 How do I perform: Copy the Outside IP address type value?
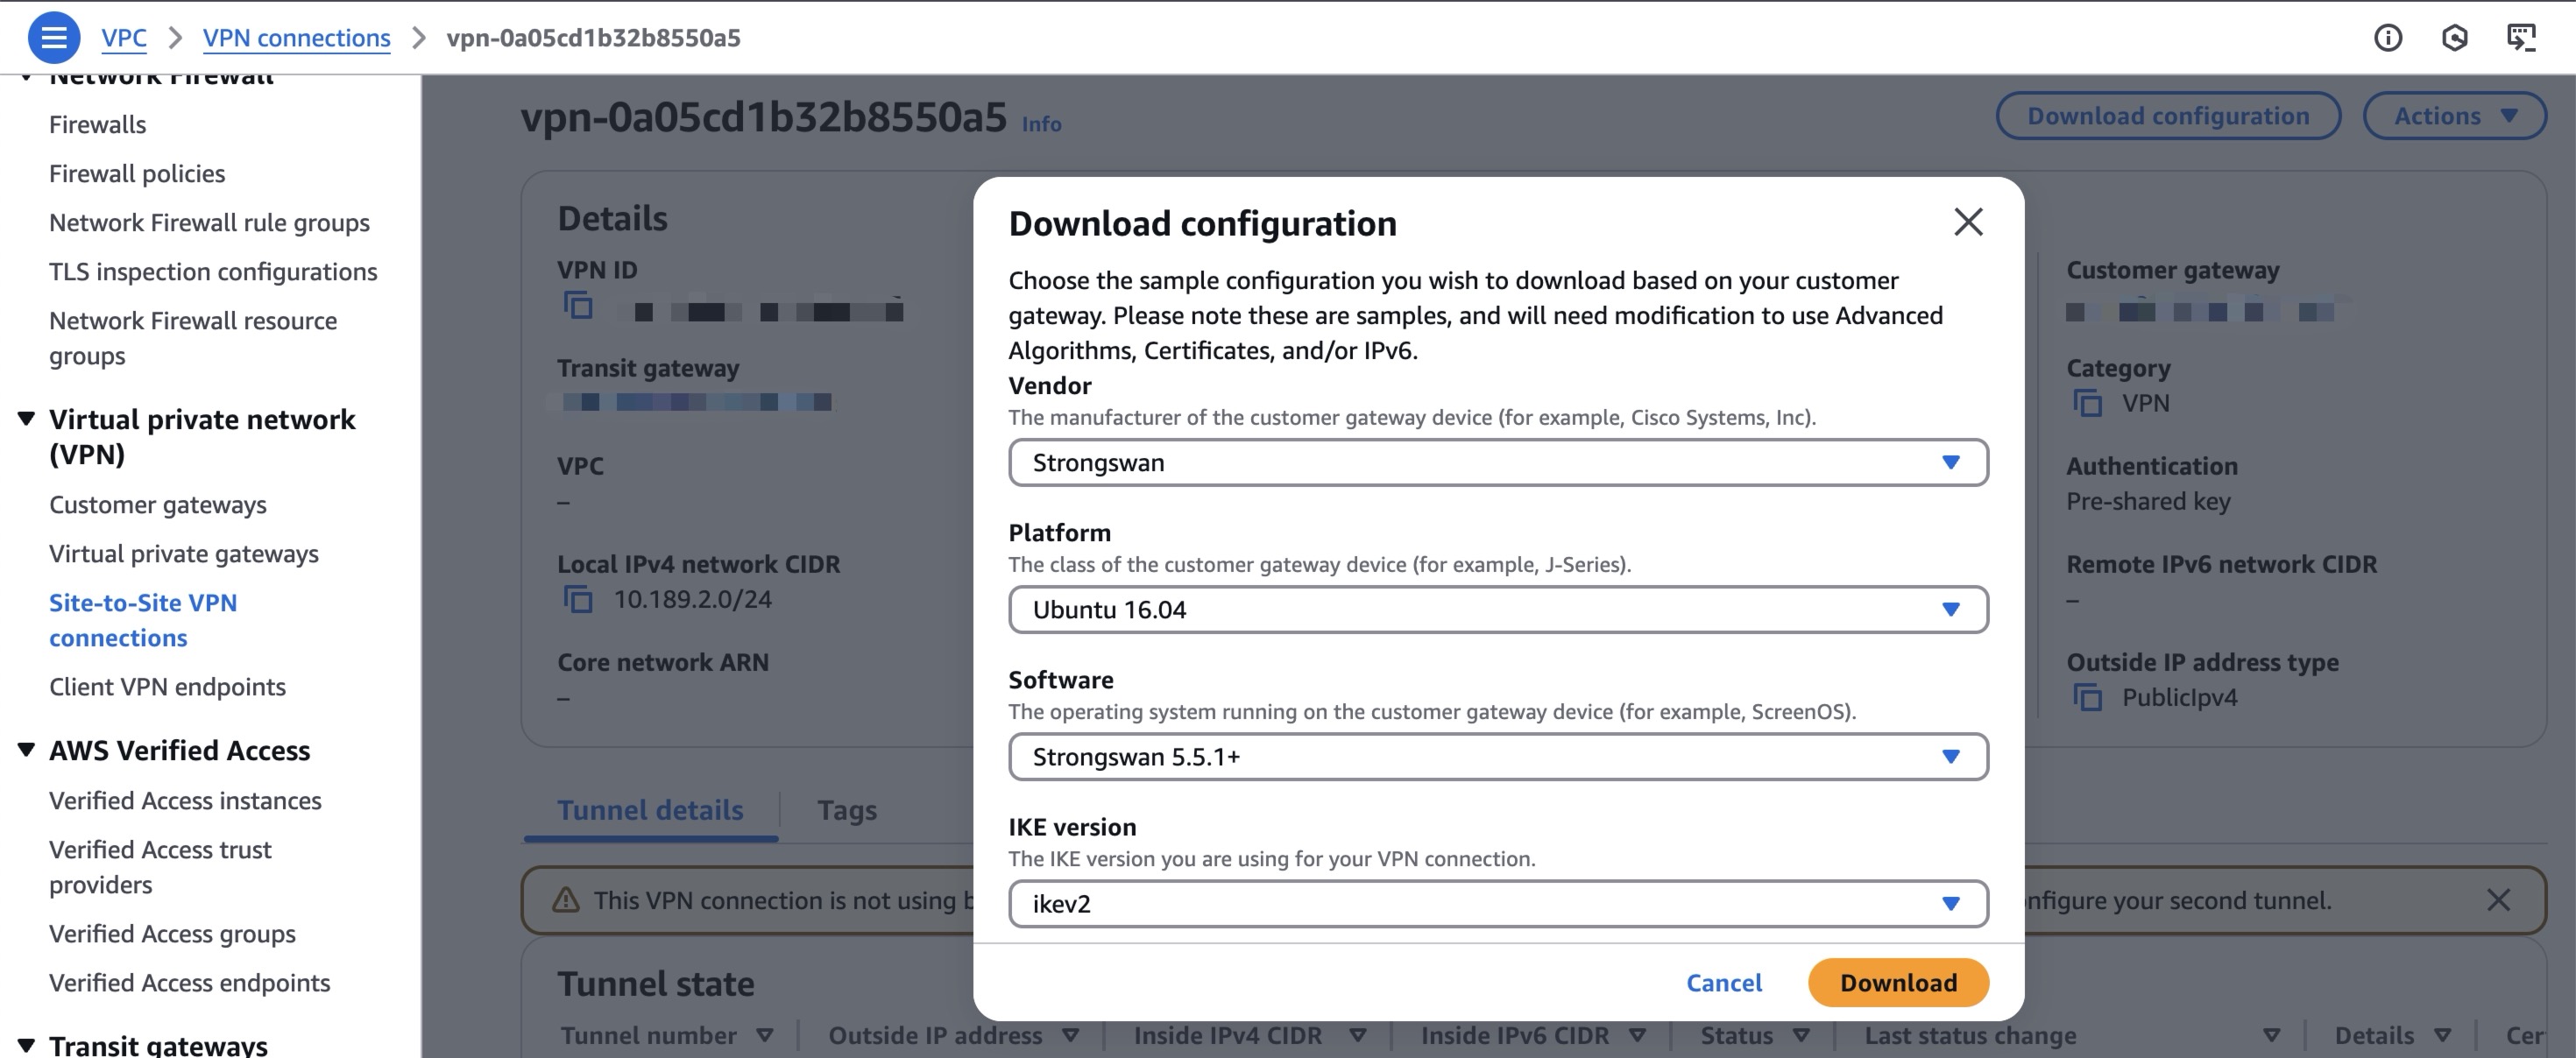[x=2087, y=697]
